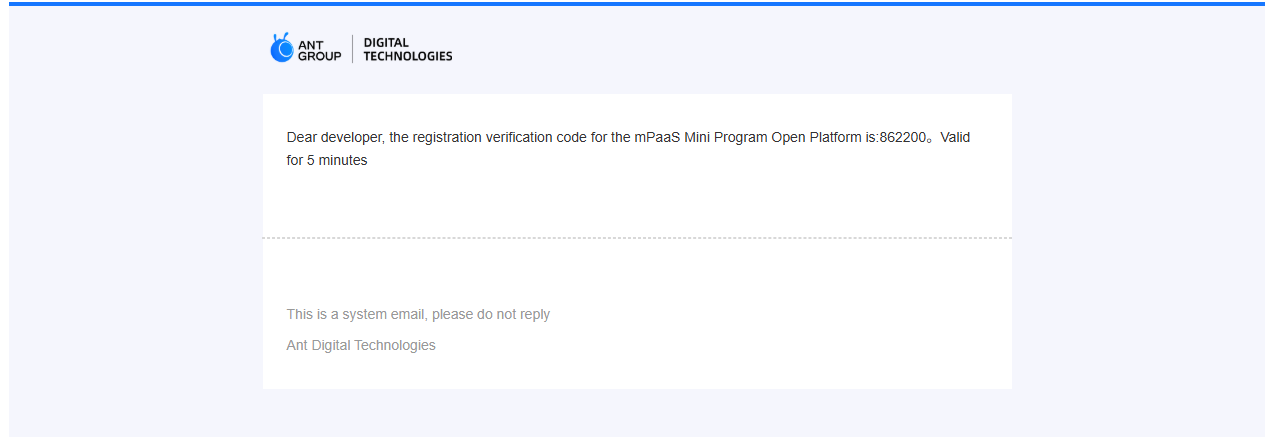This screenshot has height=447, width=1265.
Task: Click the word 'GROUP' in the logo
Action: point(319,56)
